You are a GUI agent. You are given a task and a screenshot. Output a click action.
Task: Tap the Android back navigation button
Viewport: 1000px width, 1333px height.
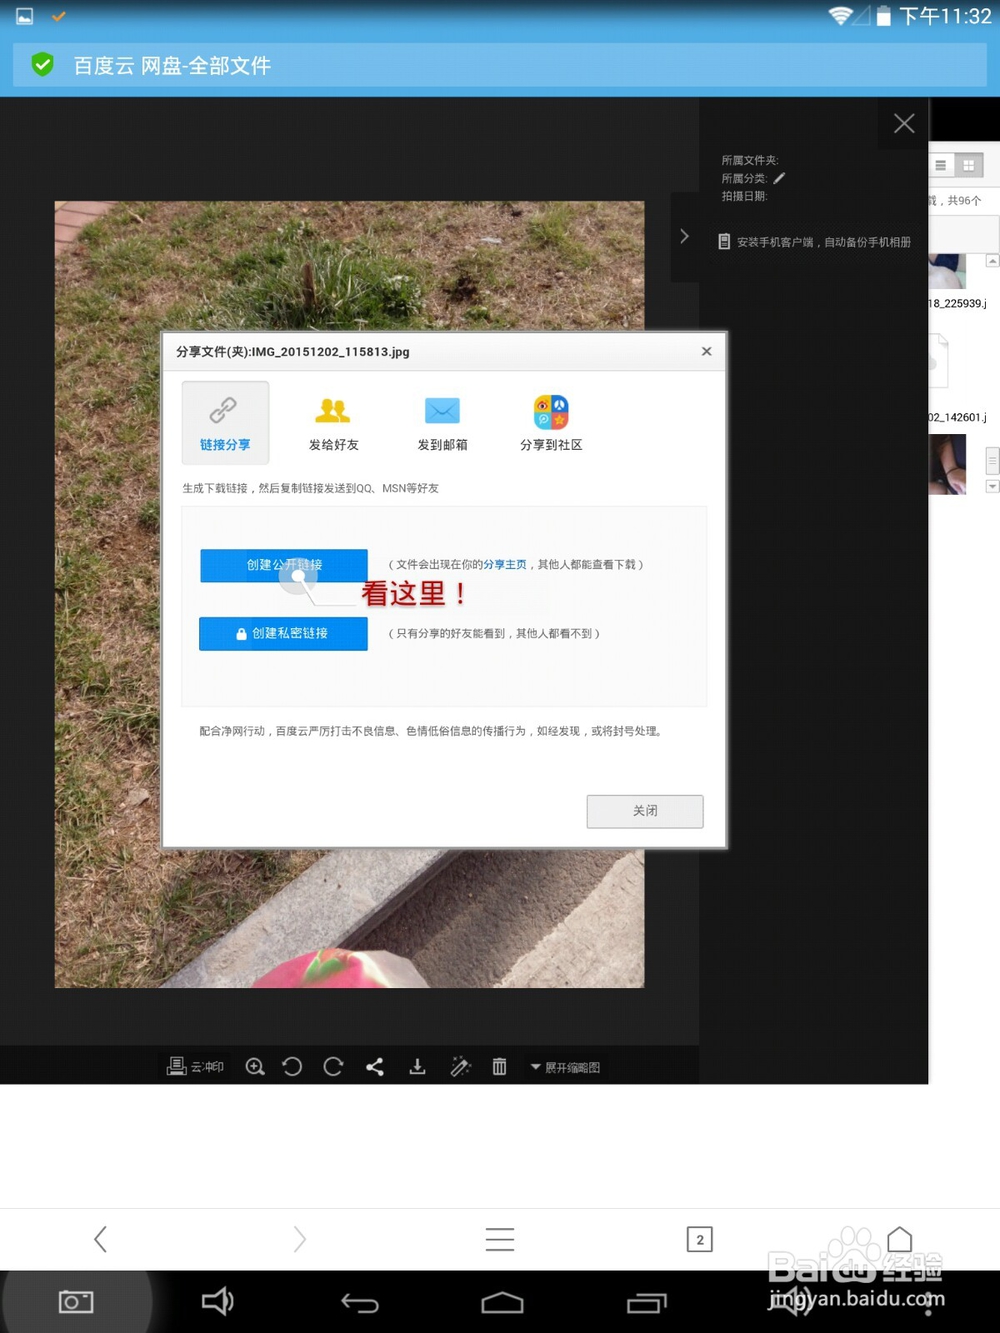pos(360,1302)
